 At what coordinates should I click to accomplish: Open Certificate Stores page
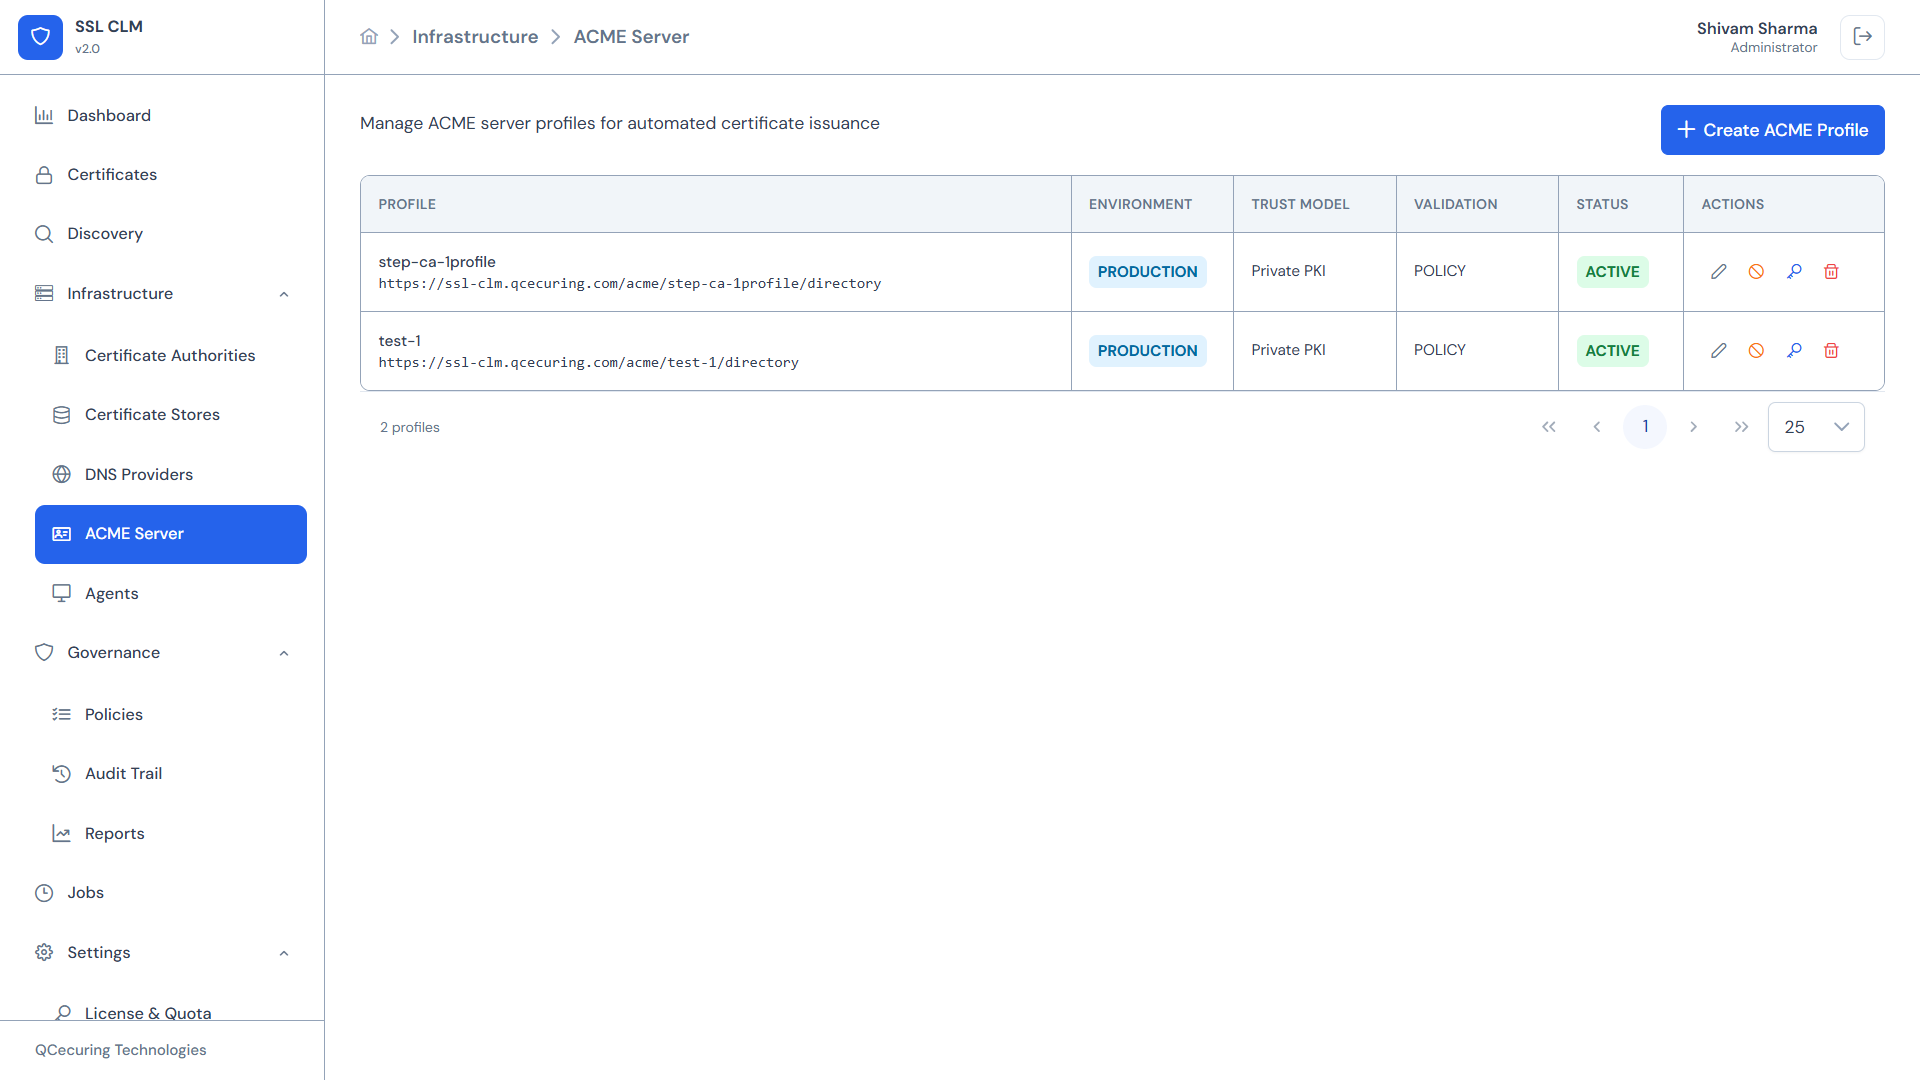tap(170, 415)
